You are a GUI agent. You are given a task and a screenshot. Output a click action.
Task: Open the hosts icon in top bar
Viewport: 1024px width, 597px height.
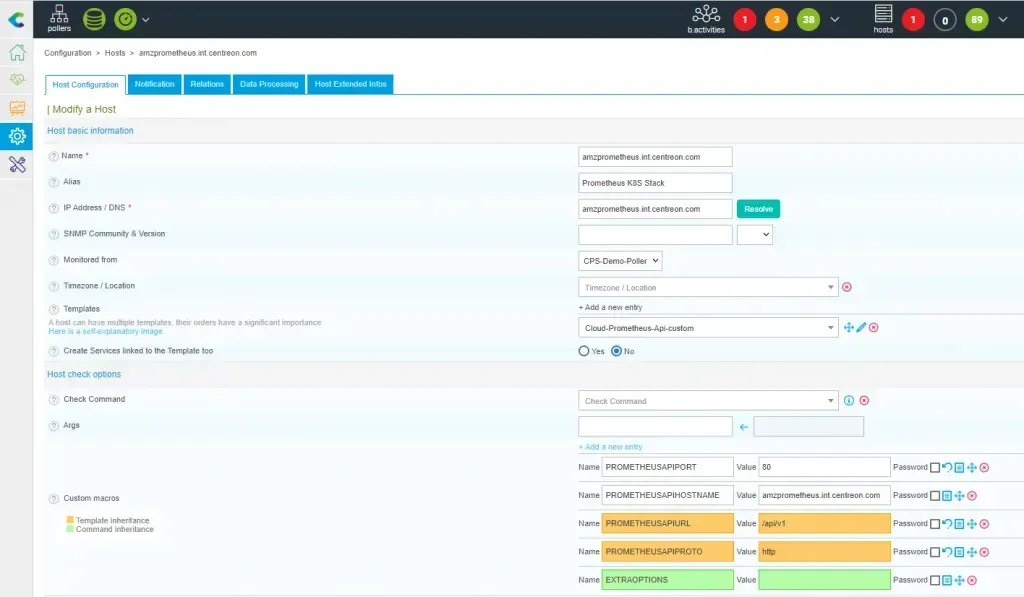pos(883,19)
